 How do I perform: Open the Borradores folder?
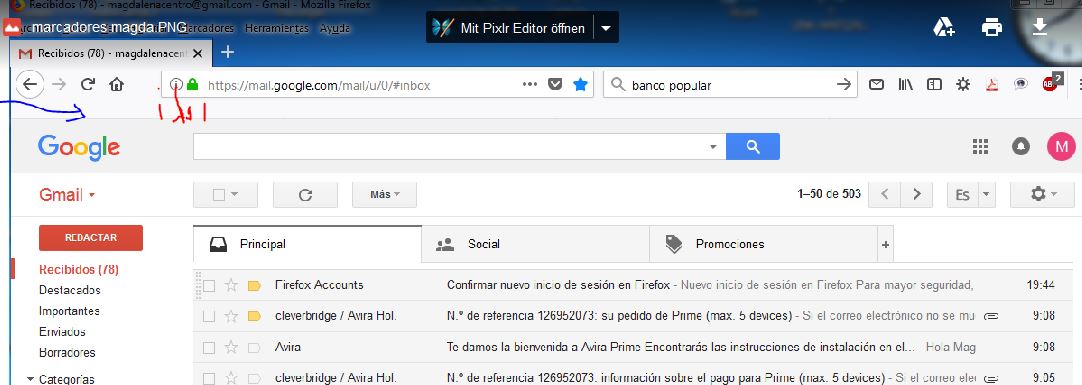[x=67, y=352]
